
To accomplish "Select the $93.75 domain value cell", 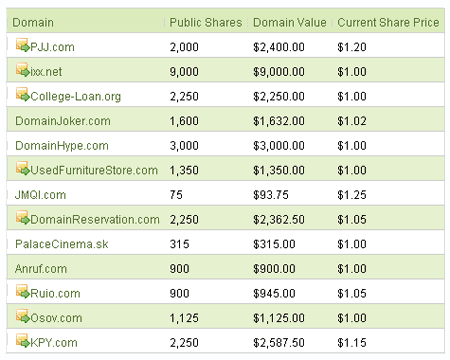I will (x=271, y=195).
